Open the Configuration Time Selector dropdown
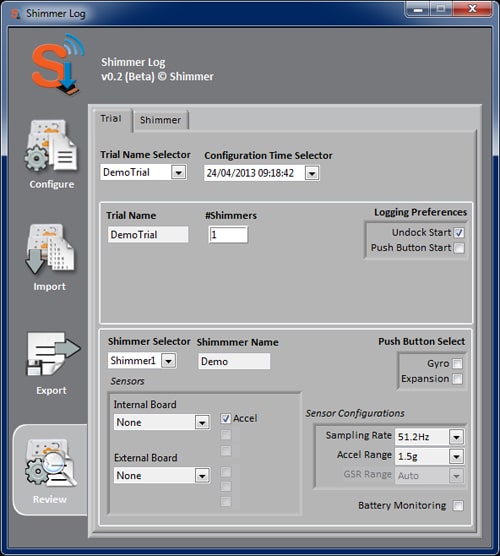500x556 pixels. (x=312, y=173)
